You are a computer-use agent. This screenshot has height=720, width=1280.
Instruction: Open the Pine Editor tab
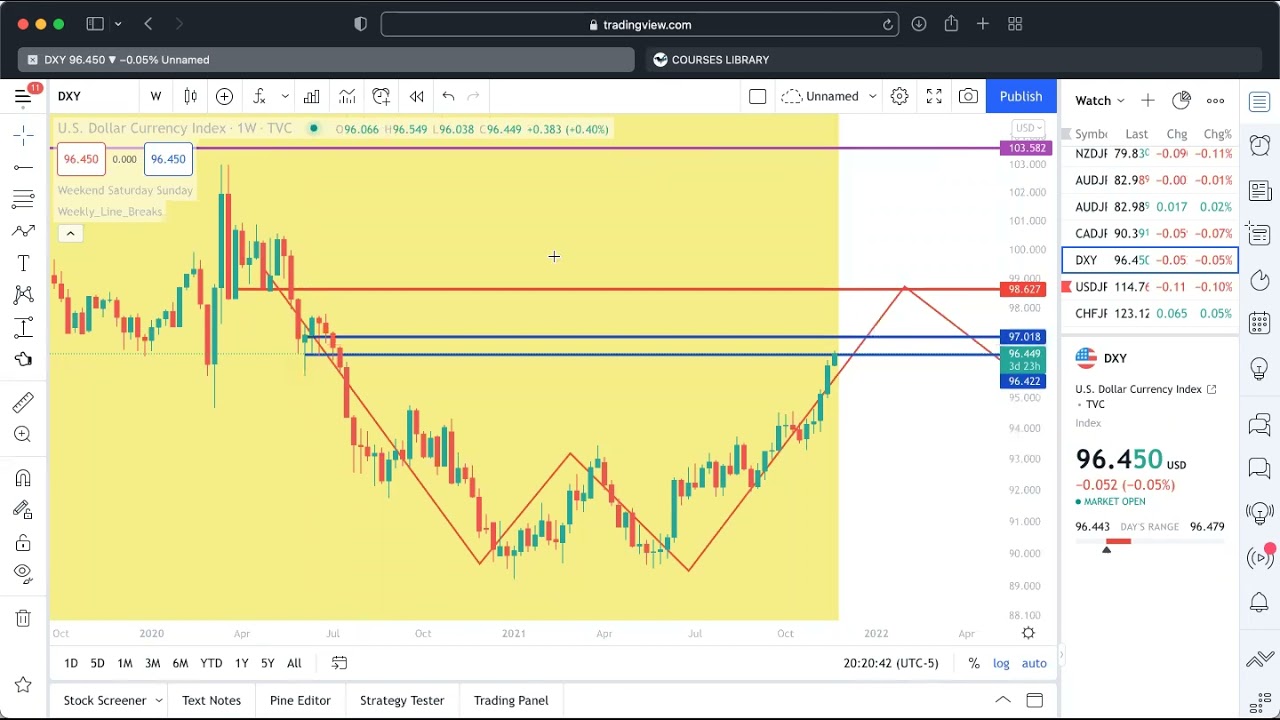[x=300, y=700]
